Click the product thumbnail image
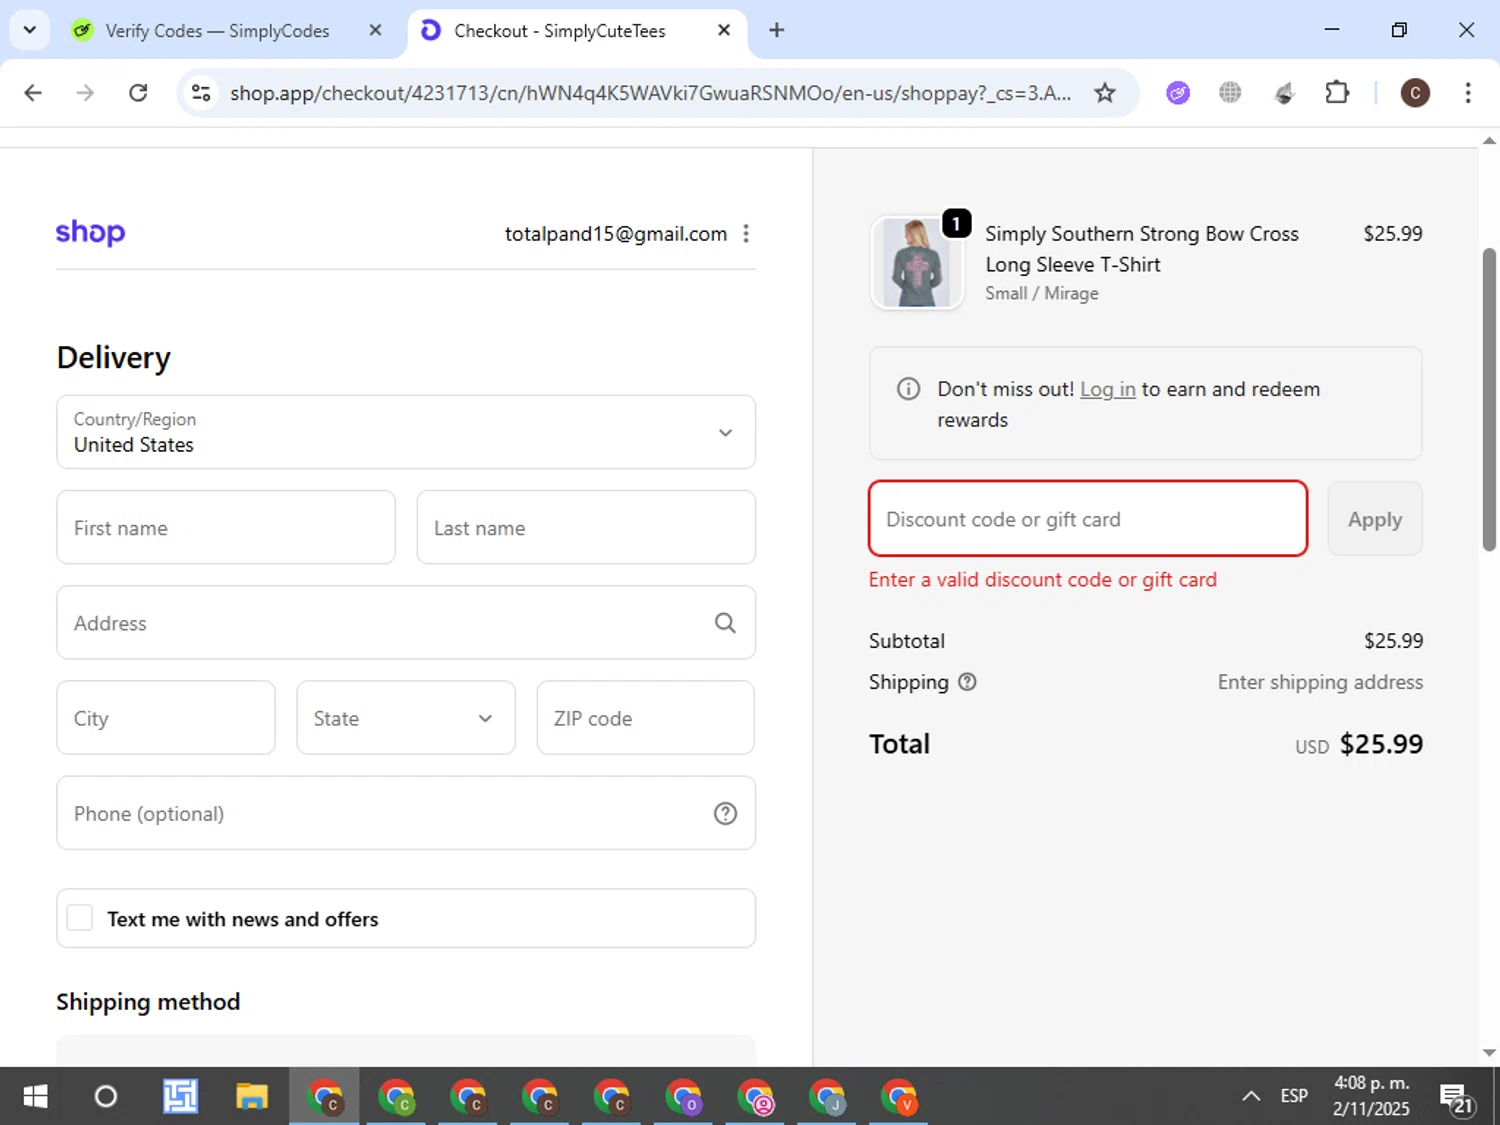Image resolution: width=1500 pixels, height=1125 pixels. point(917,262)
